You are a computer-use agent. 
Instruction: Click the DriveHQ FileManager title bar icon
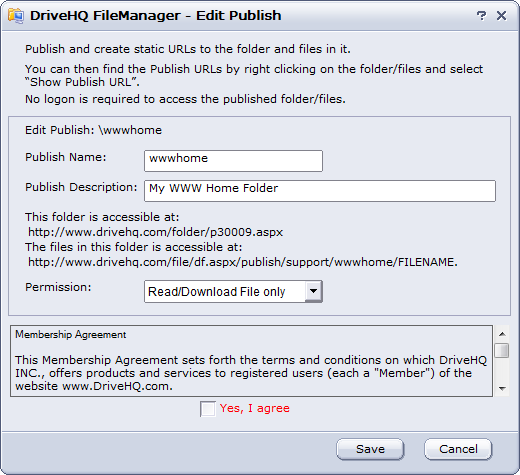coord(16,16)
